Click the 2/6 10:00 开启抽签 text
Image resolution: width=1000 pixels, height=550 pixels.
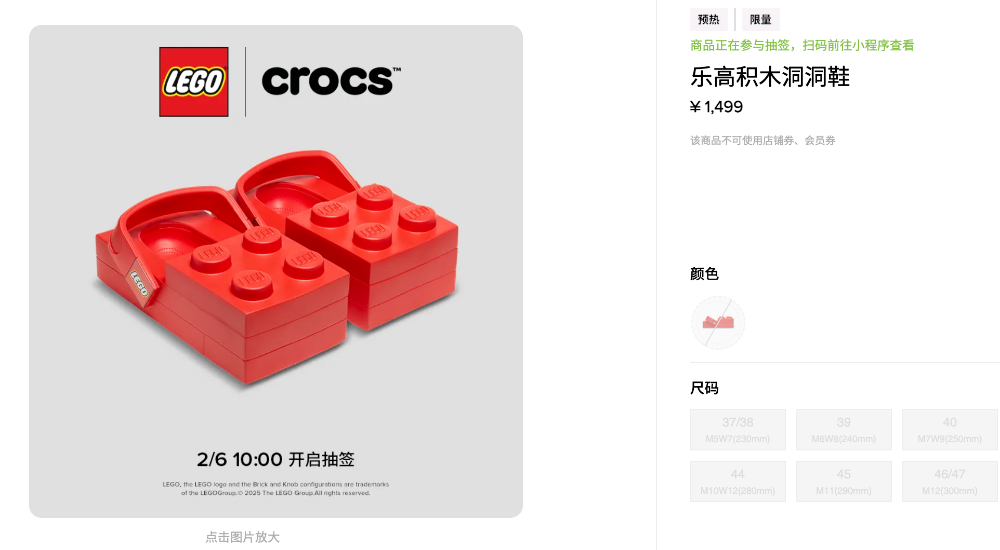(x=276, y=460)
